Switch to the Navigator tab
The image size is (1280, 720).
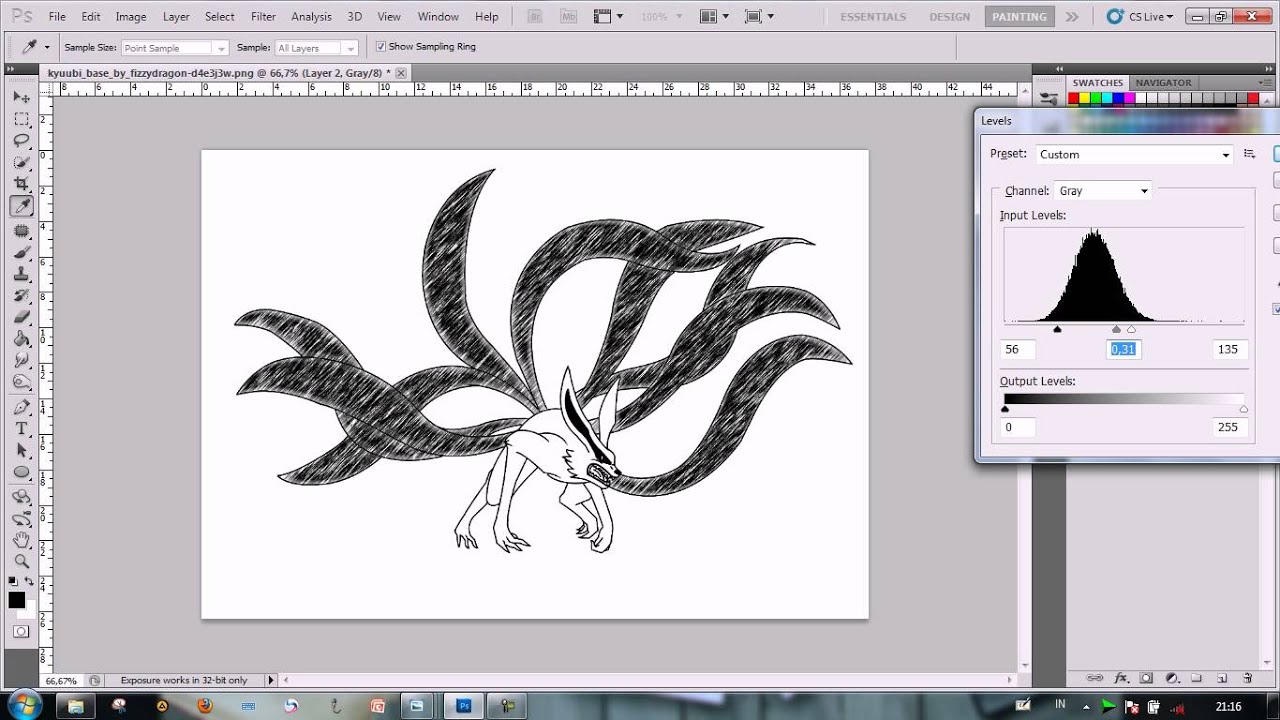pyautogui.click(x=1163, y=83)
